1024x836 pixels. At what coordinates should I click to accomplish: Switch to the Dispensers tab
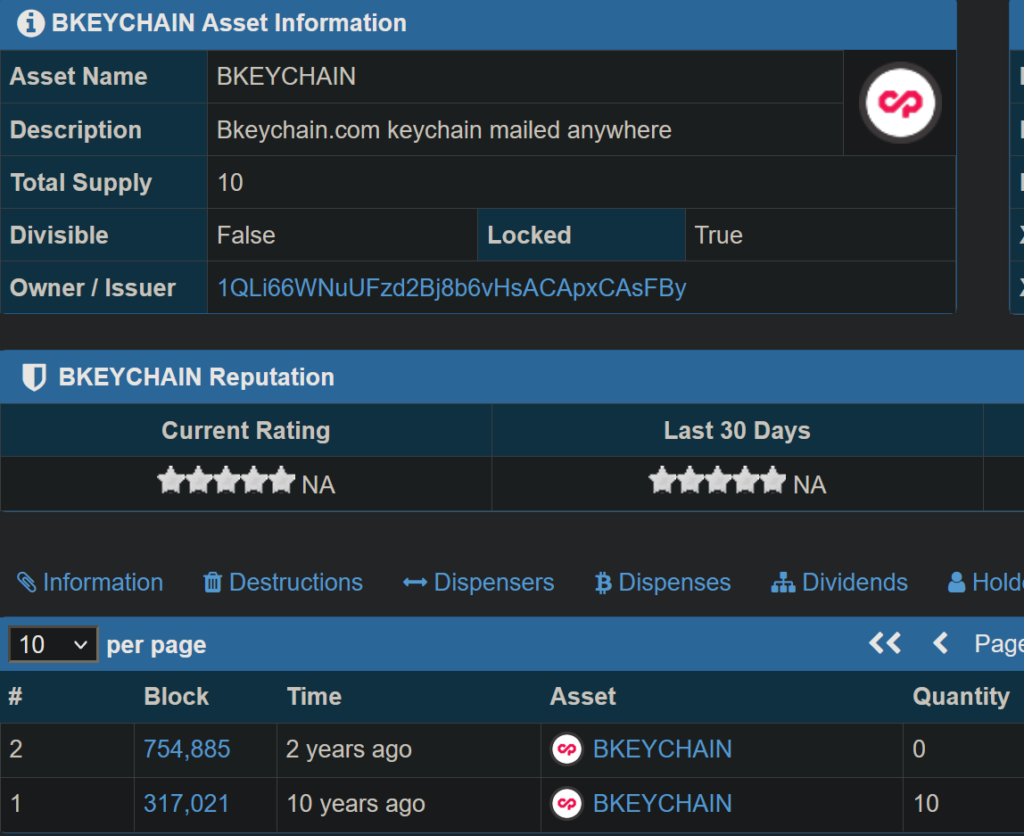(x=479, y=582)
